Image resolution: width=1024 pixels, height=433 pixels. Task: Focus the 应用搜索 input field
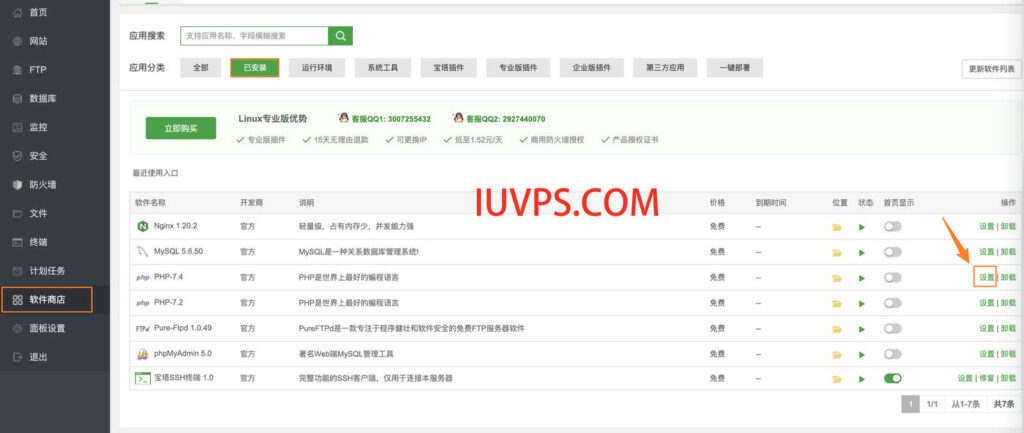coord(255,36)
